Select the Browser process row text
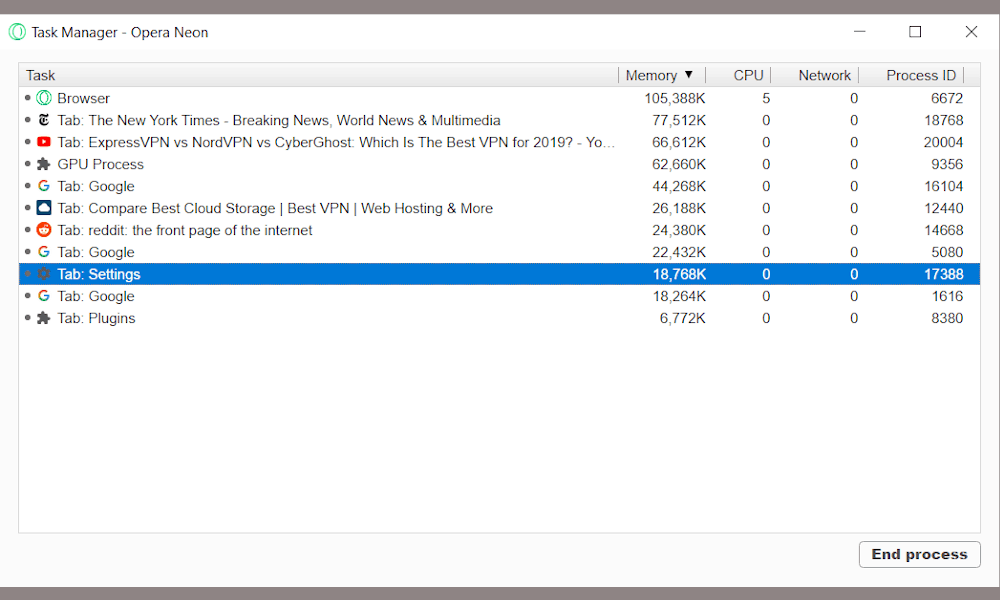This screenshot has height=600, width=1000. pyautogui.click(x=83, y=98)
